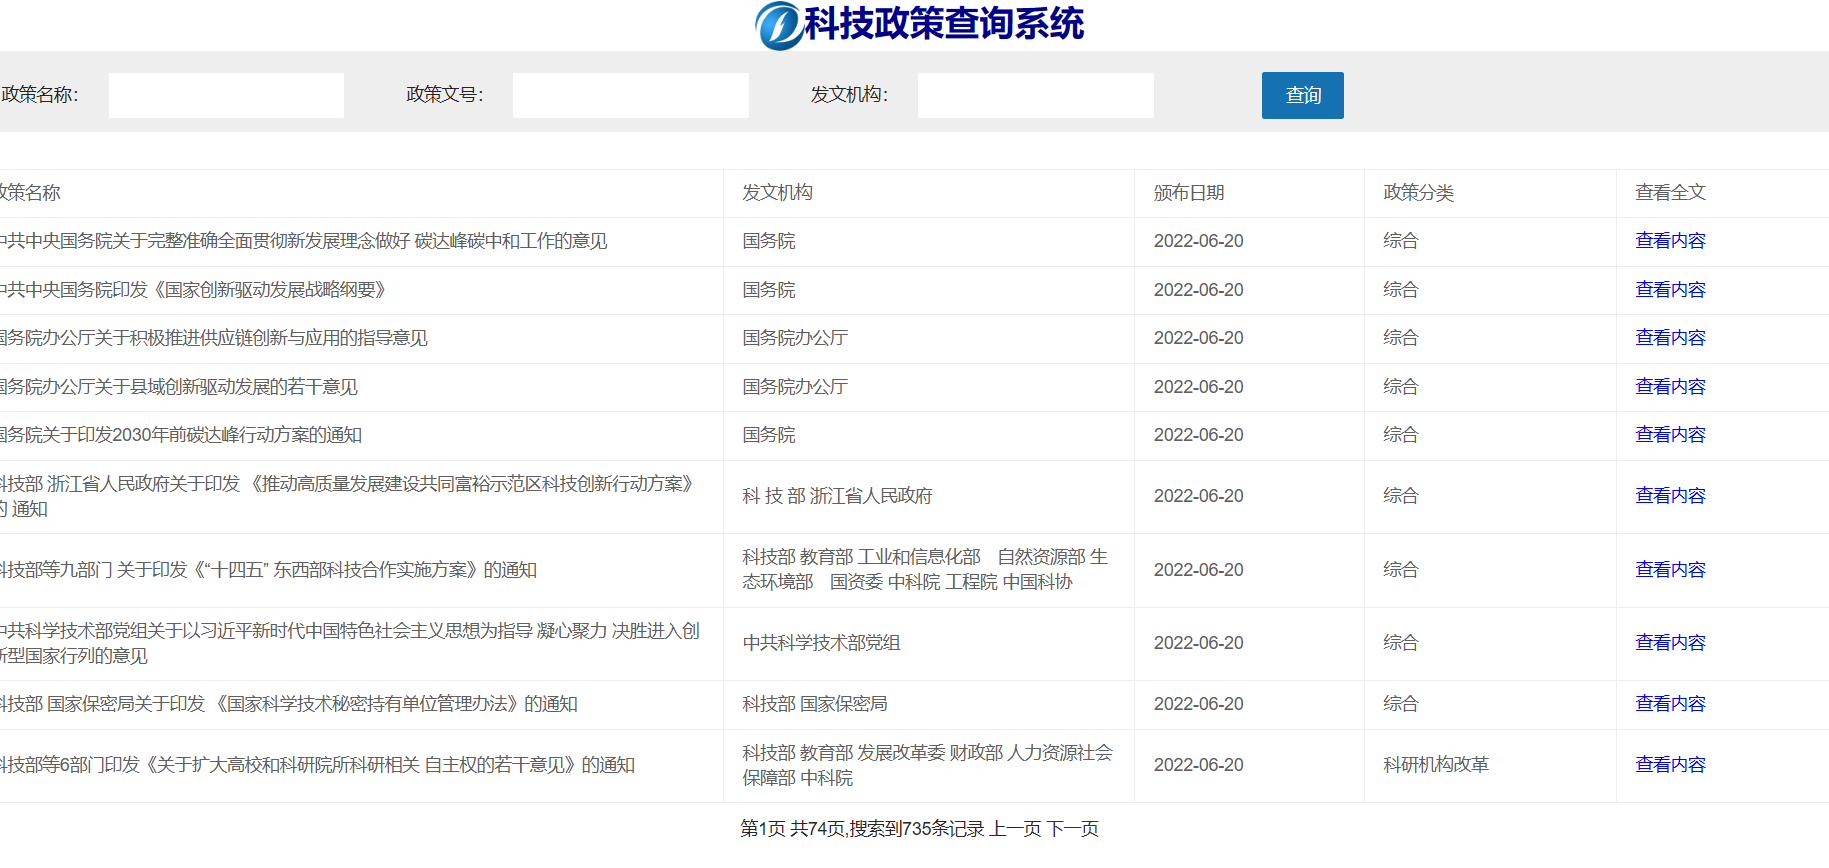1829x868 pixels.
Task: Open 查看内容 for 国家创新驱动发展战略纲要 row
Action: pos(1670,290)
